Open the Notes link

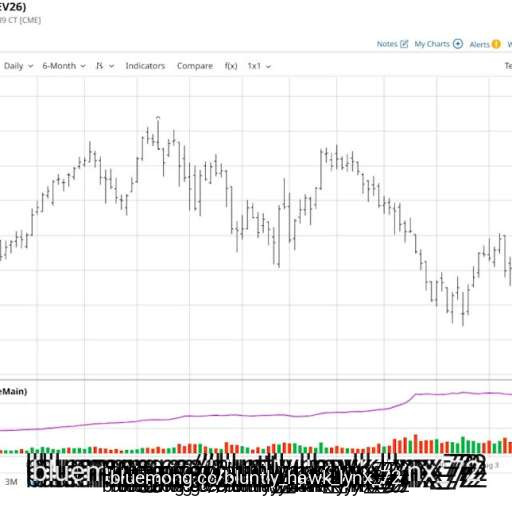coord(387,44)
